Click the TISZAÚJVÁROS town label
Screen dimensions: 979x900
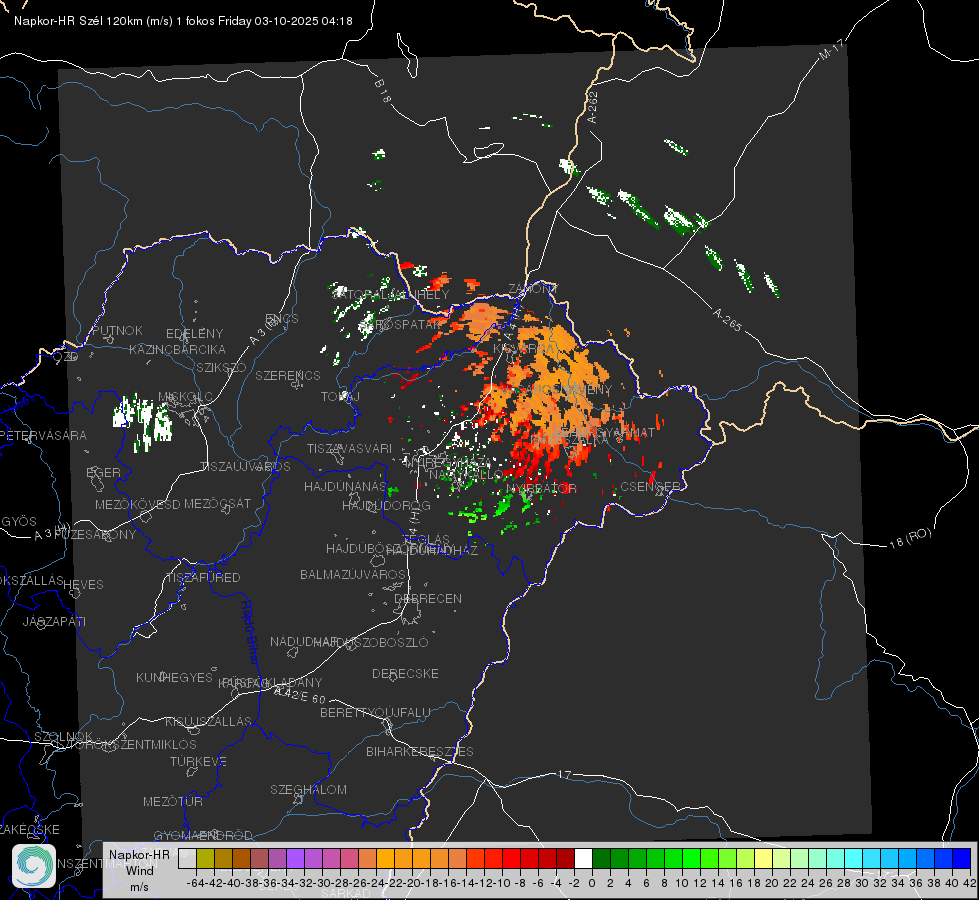click(245, 467)
